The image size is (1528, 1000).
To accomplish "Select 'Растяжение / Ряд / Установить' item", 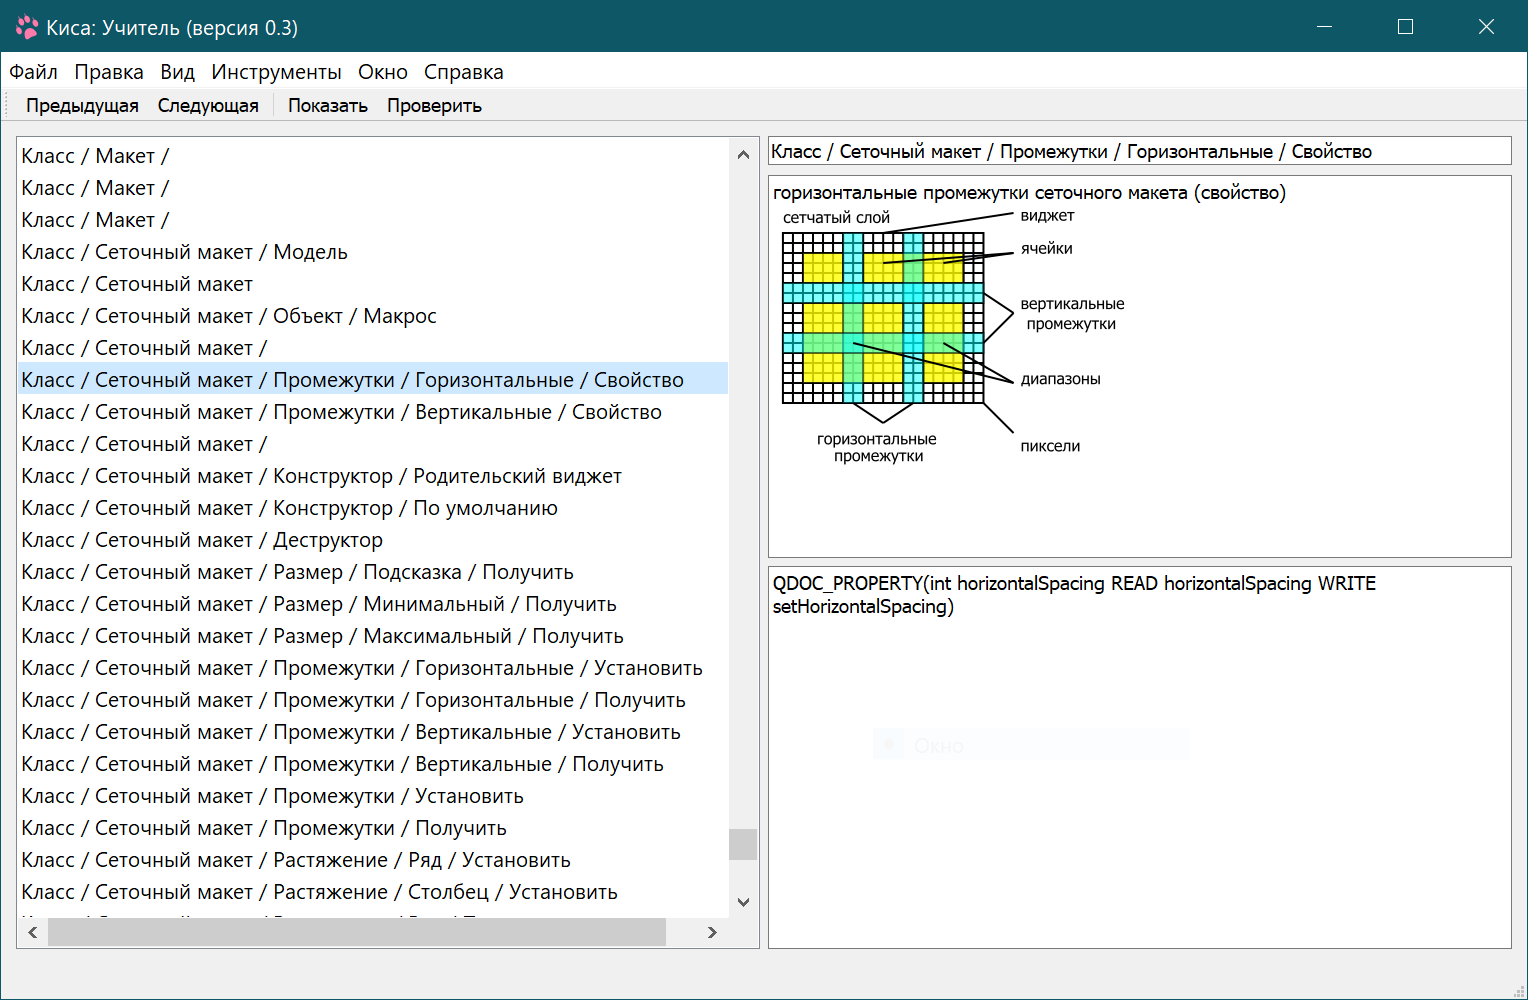I will click(x=296, y=860).
